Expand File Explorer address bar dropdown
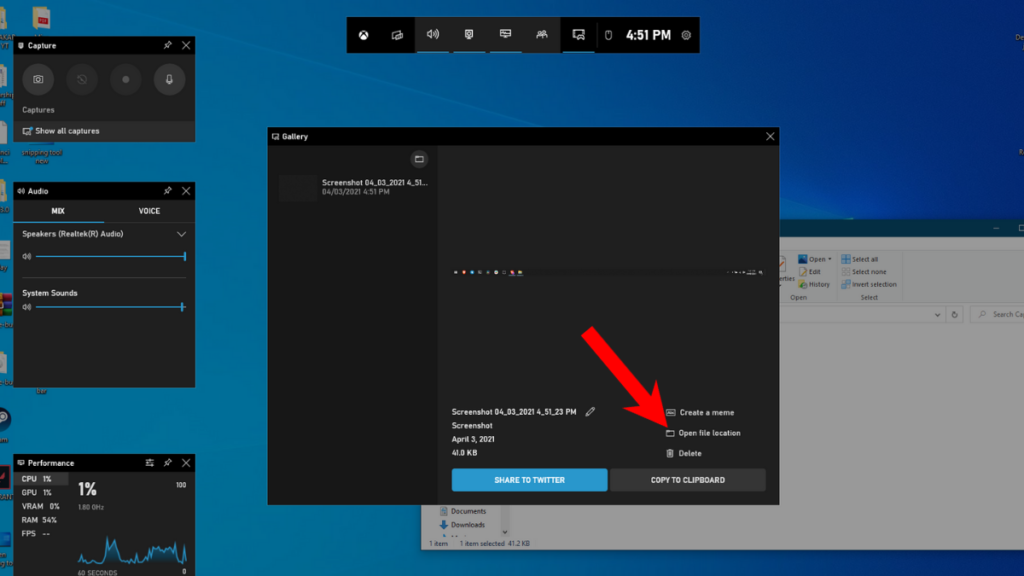The image size is (1024, 576). tap(937, 315)
